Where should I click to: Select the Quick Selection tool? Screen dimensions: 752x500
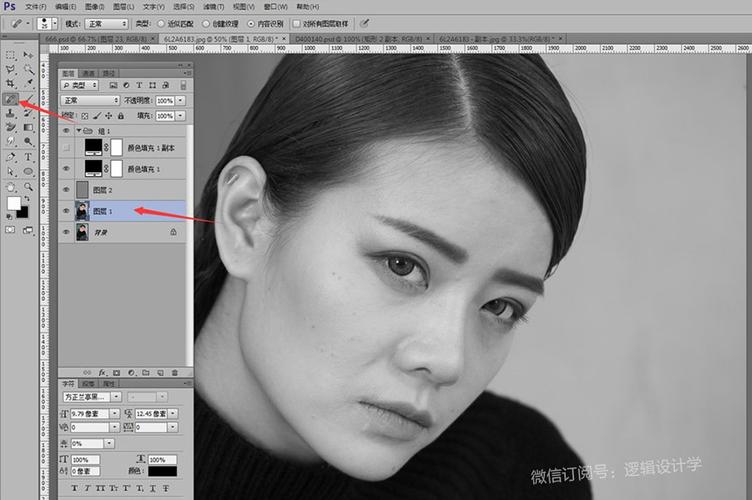(28, 70)
